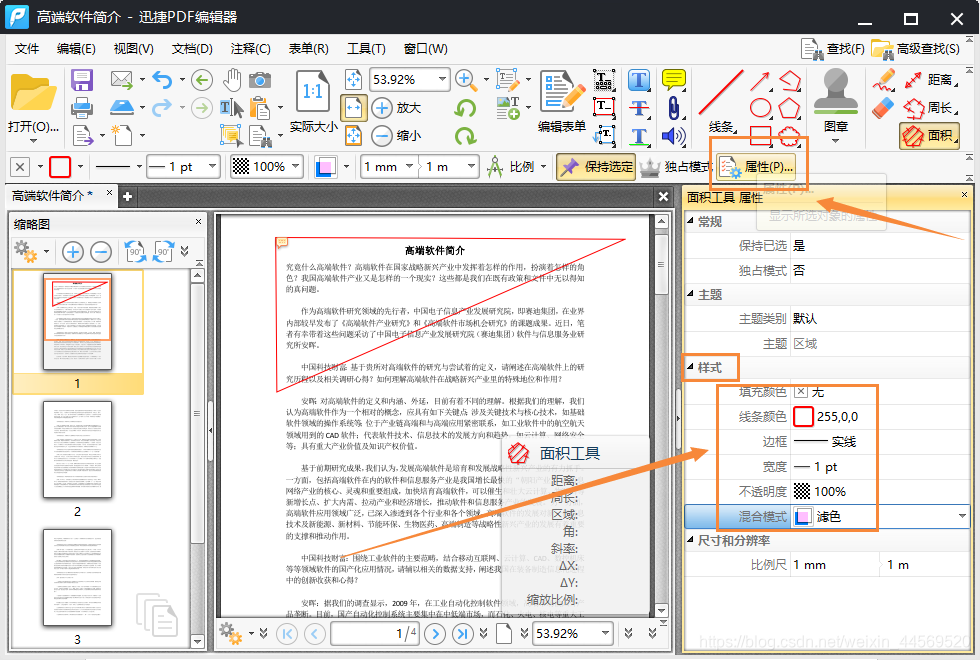Open the blend mode dropdown arrow in properties
Screen dimensions: 980x660
tap(962, 517)
